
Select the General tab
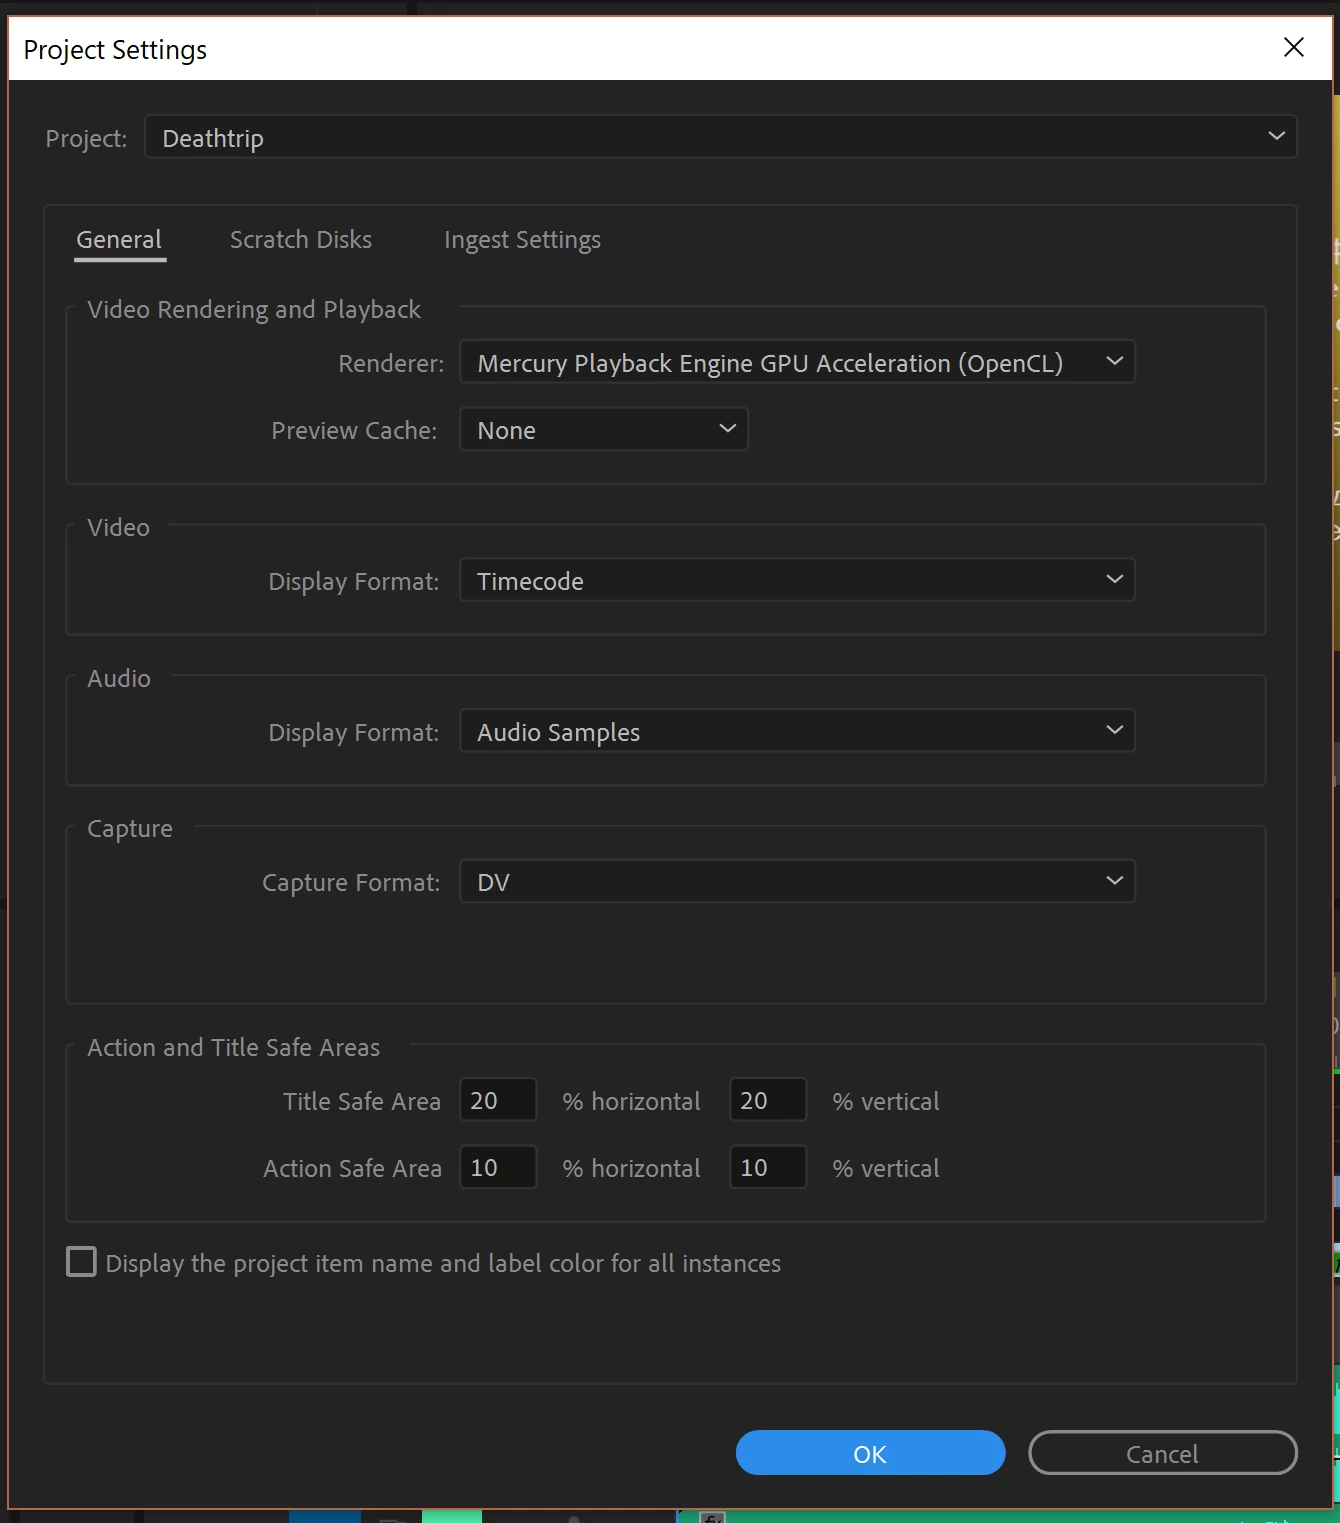coord(119,240)
